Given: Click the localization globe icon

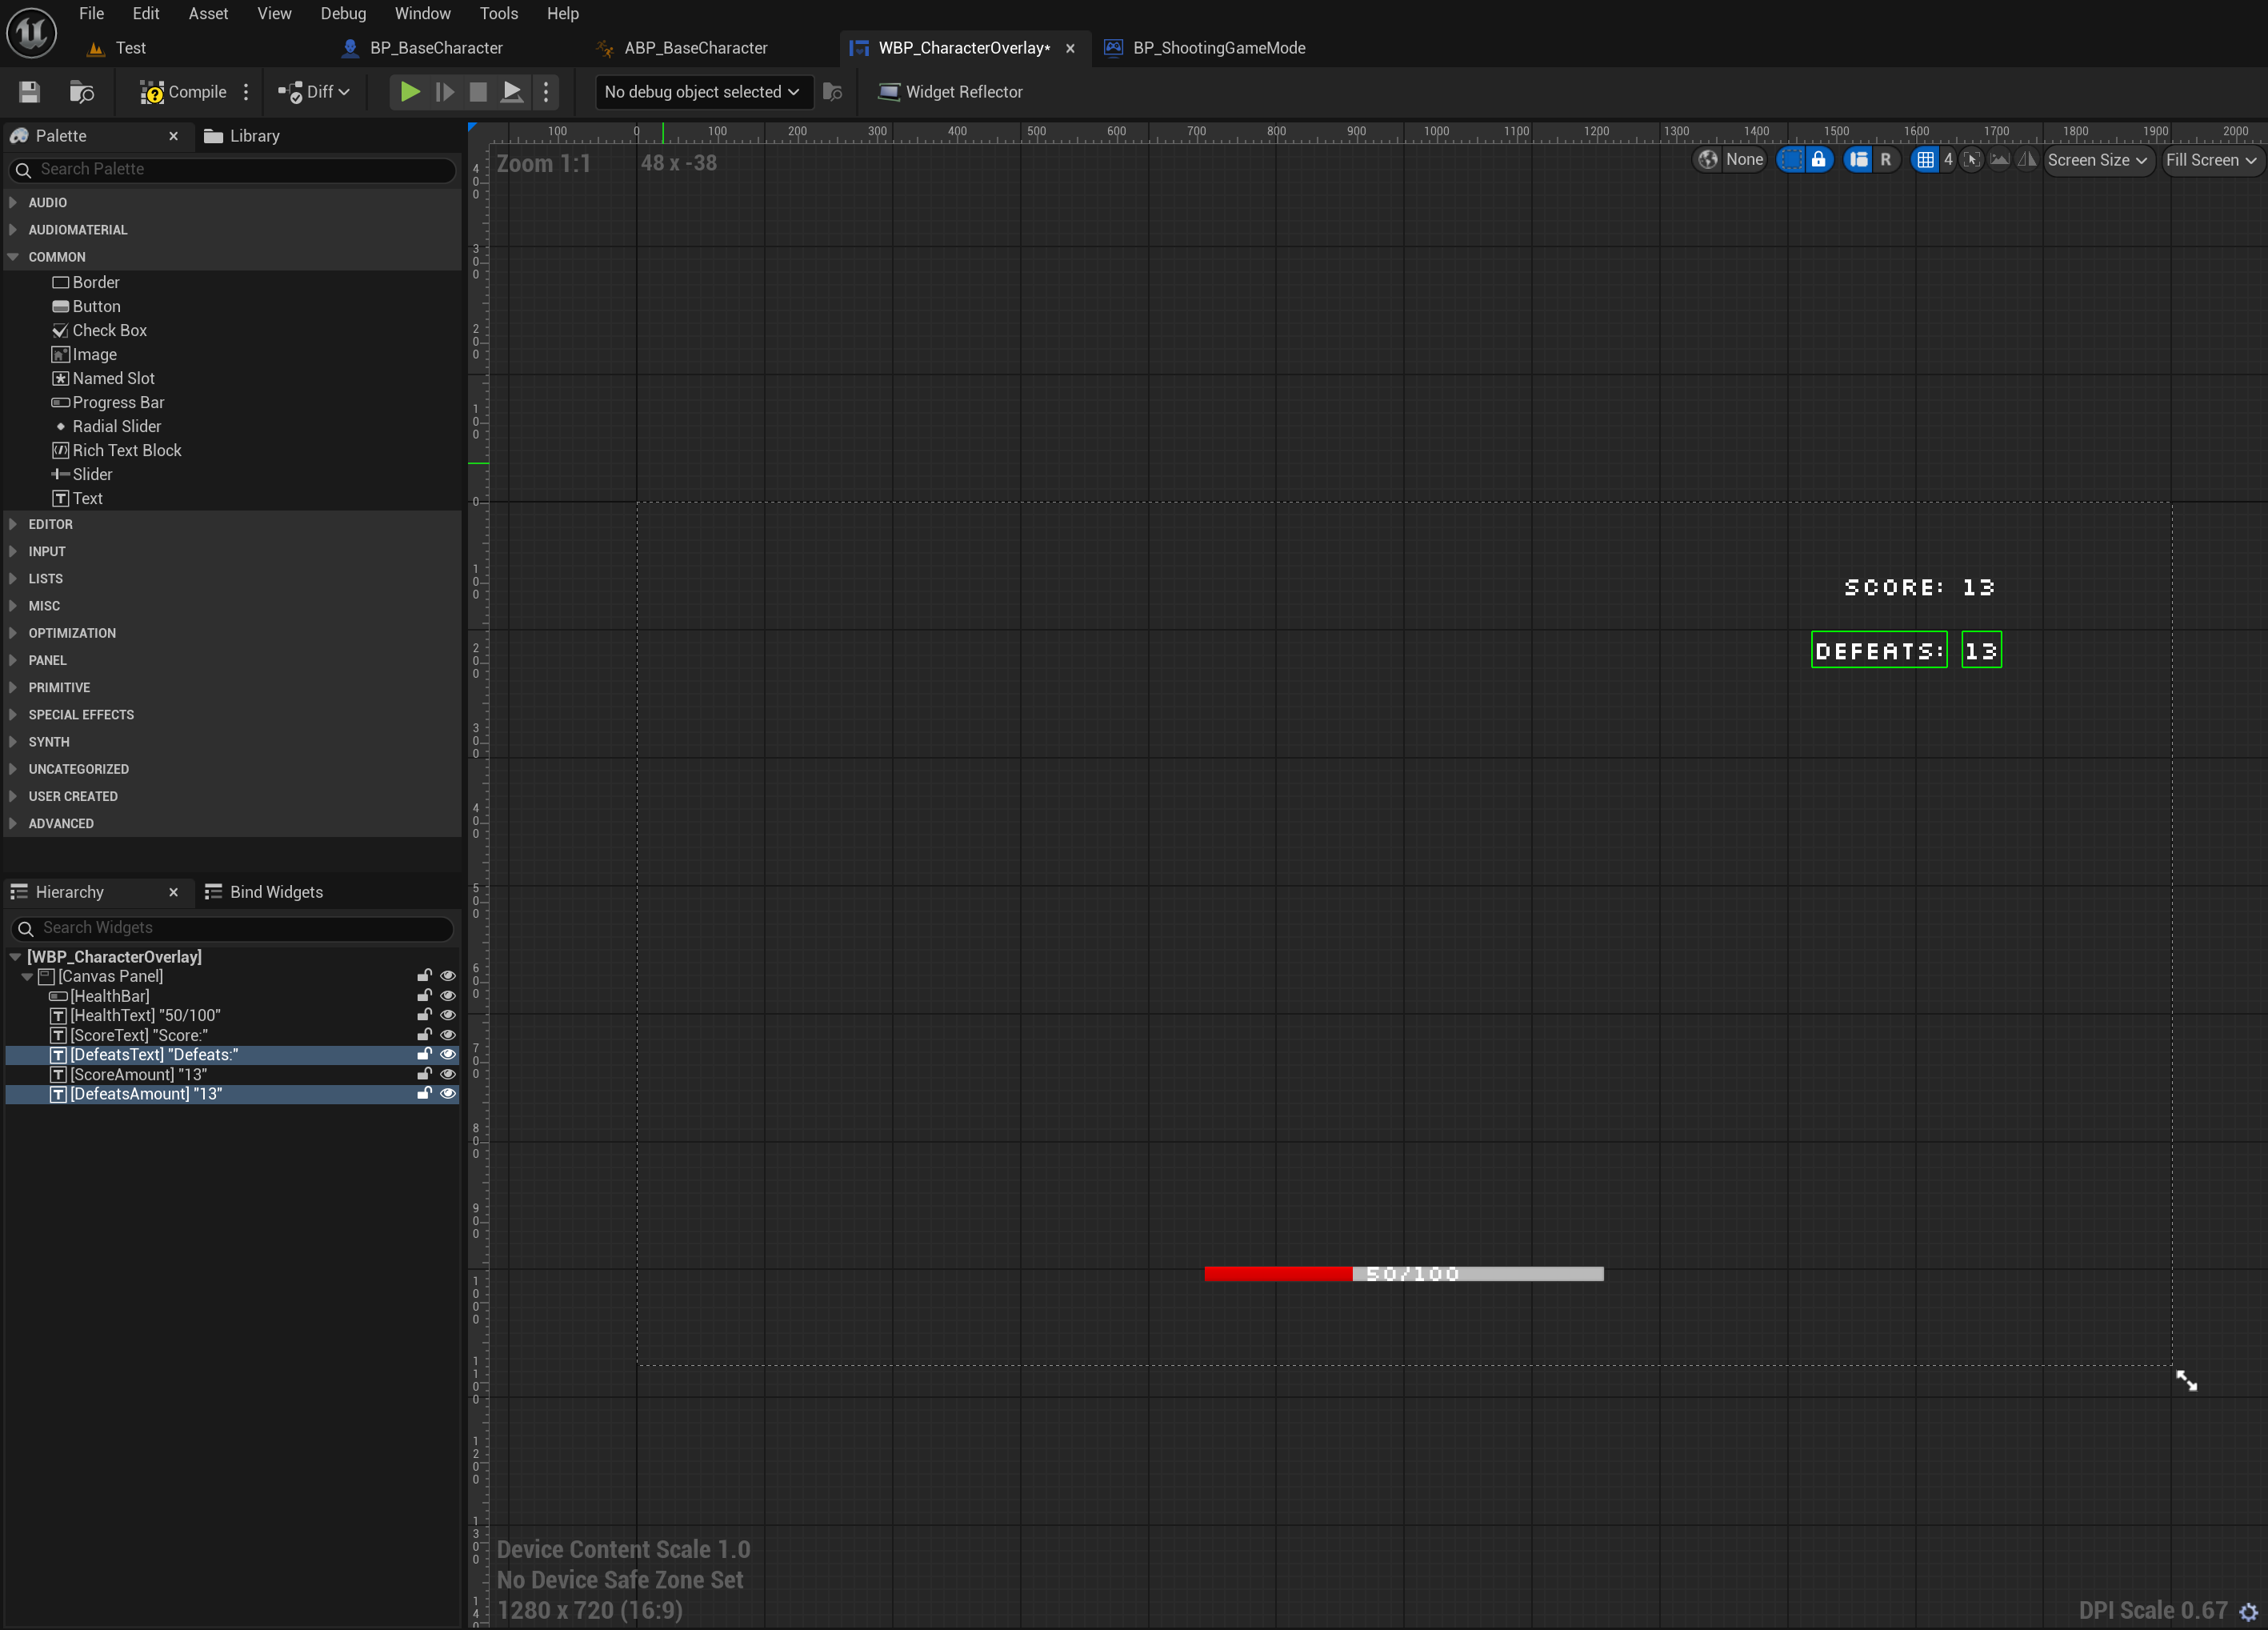Looking at the screenshot, I should [x=1708, y=160].
